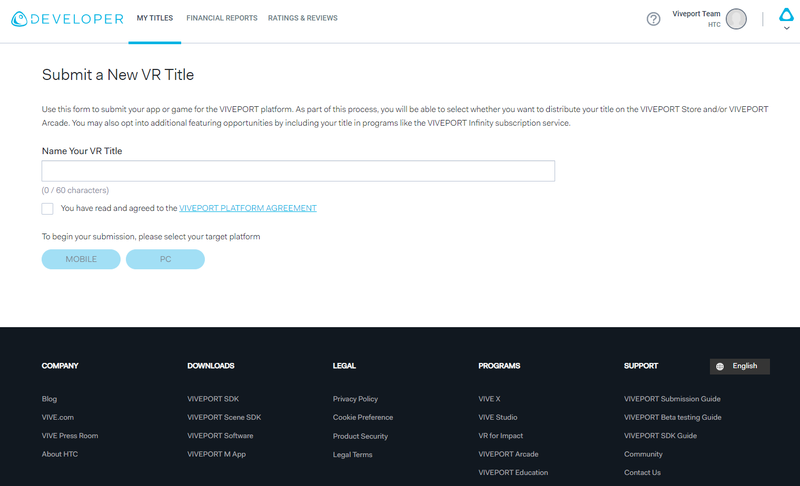Open the VIVEPORT Scene SDK link
This screenshot has width=800, height=486.
click(224, 417)
